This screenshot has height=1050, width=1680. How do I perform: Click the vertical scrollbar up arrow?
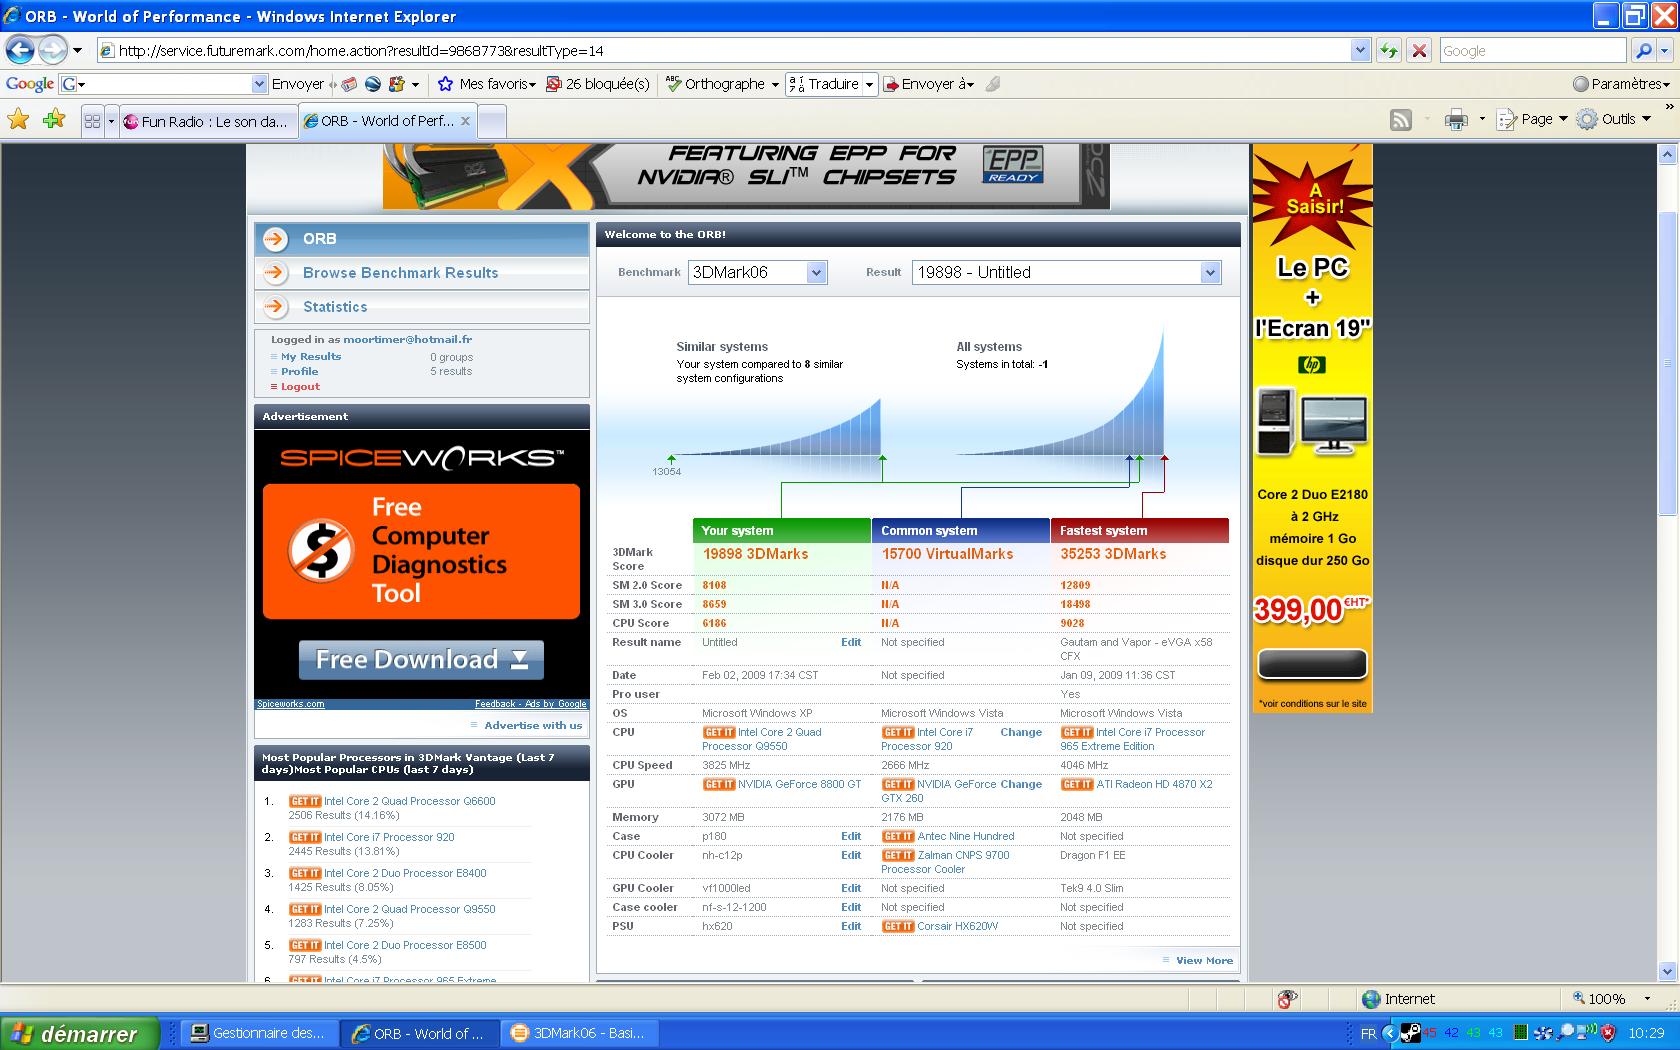pyautogui.click(x=1667, y=155)
